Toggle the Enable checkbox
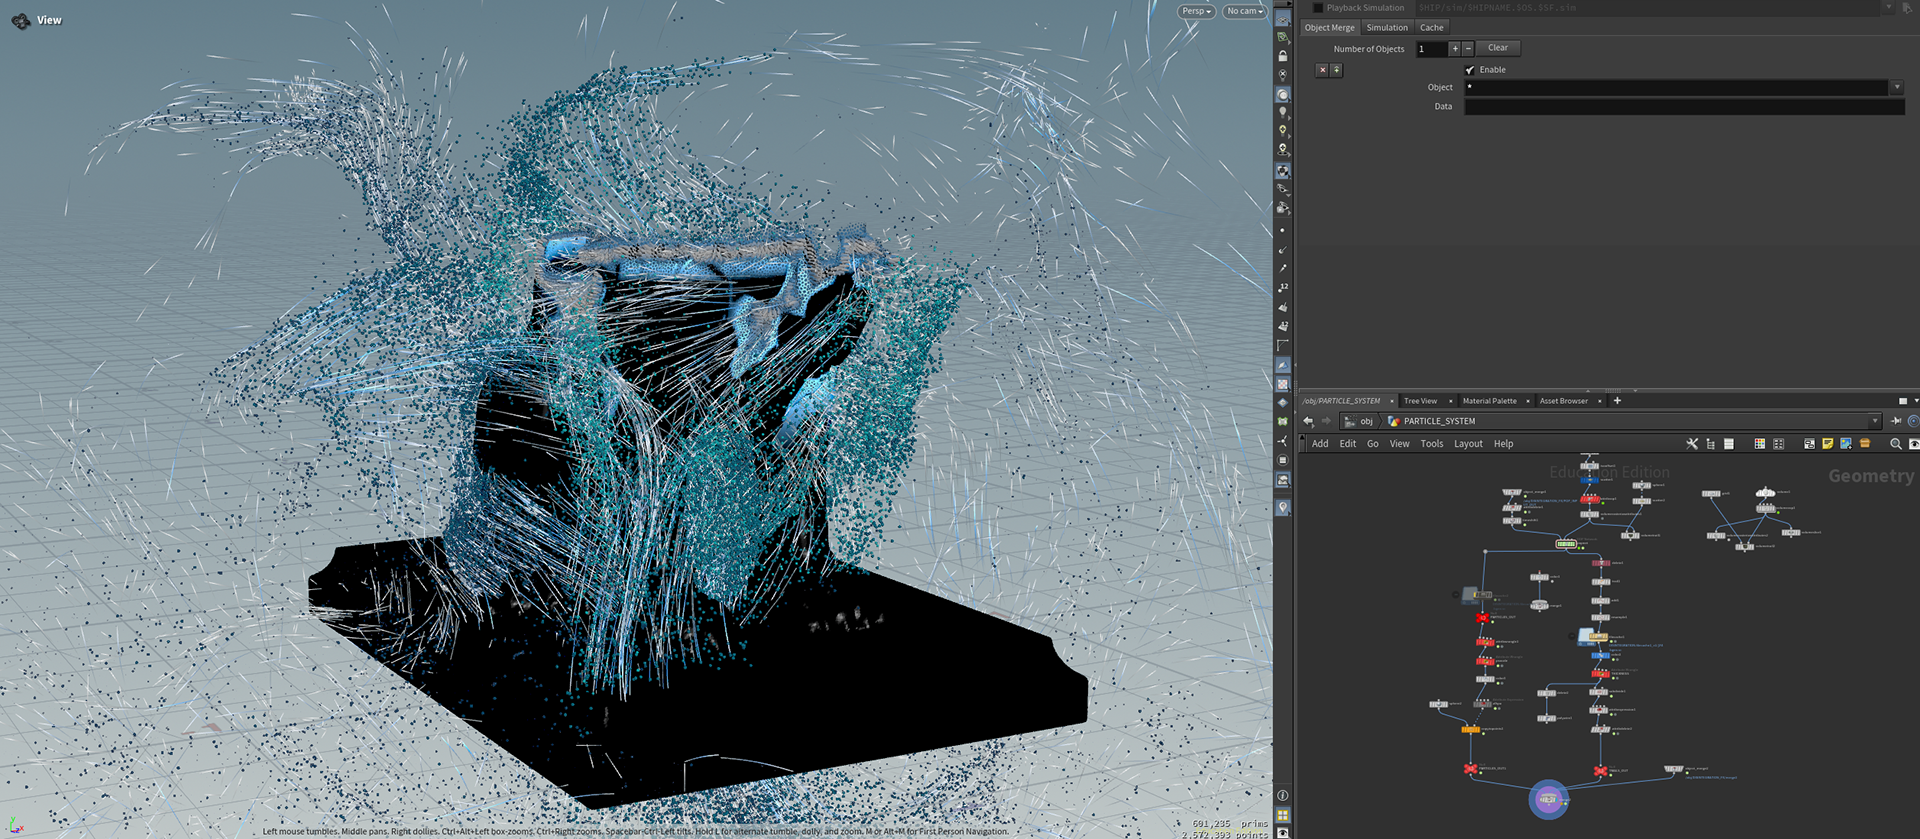Image resolution: width=1920 pixels, height=839 pixels. 1470,70
